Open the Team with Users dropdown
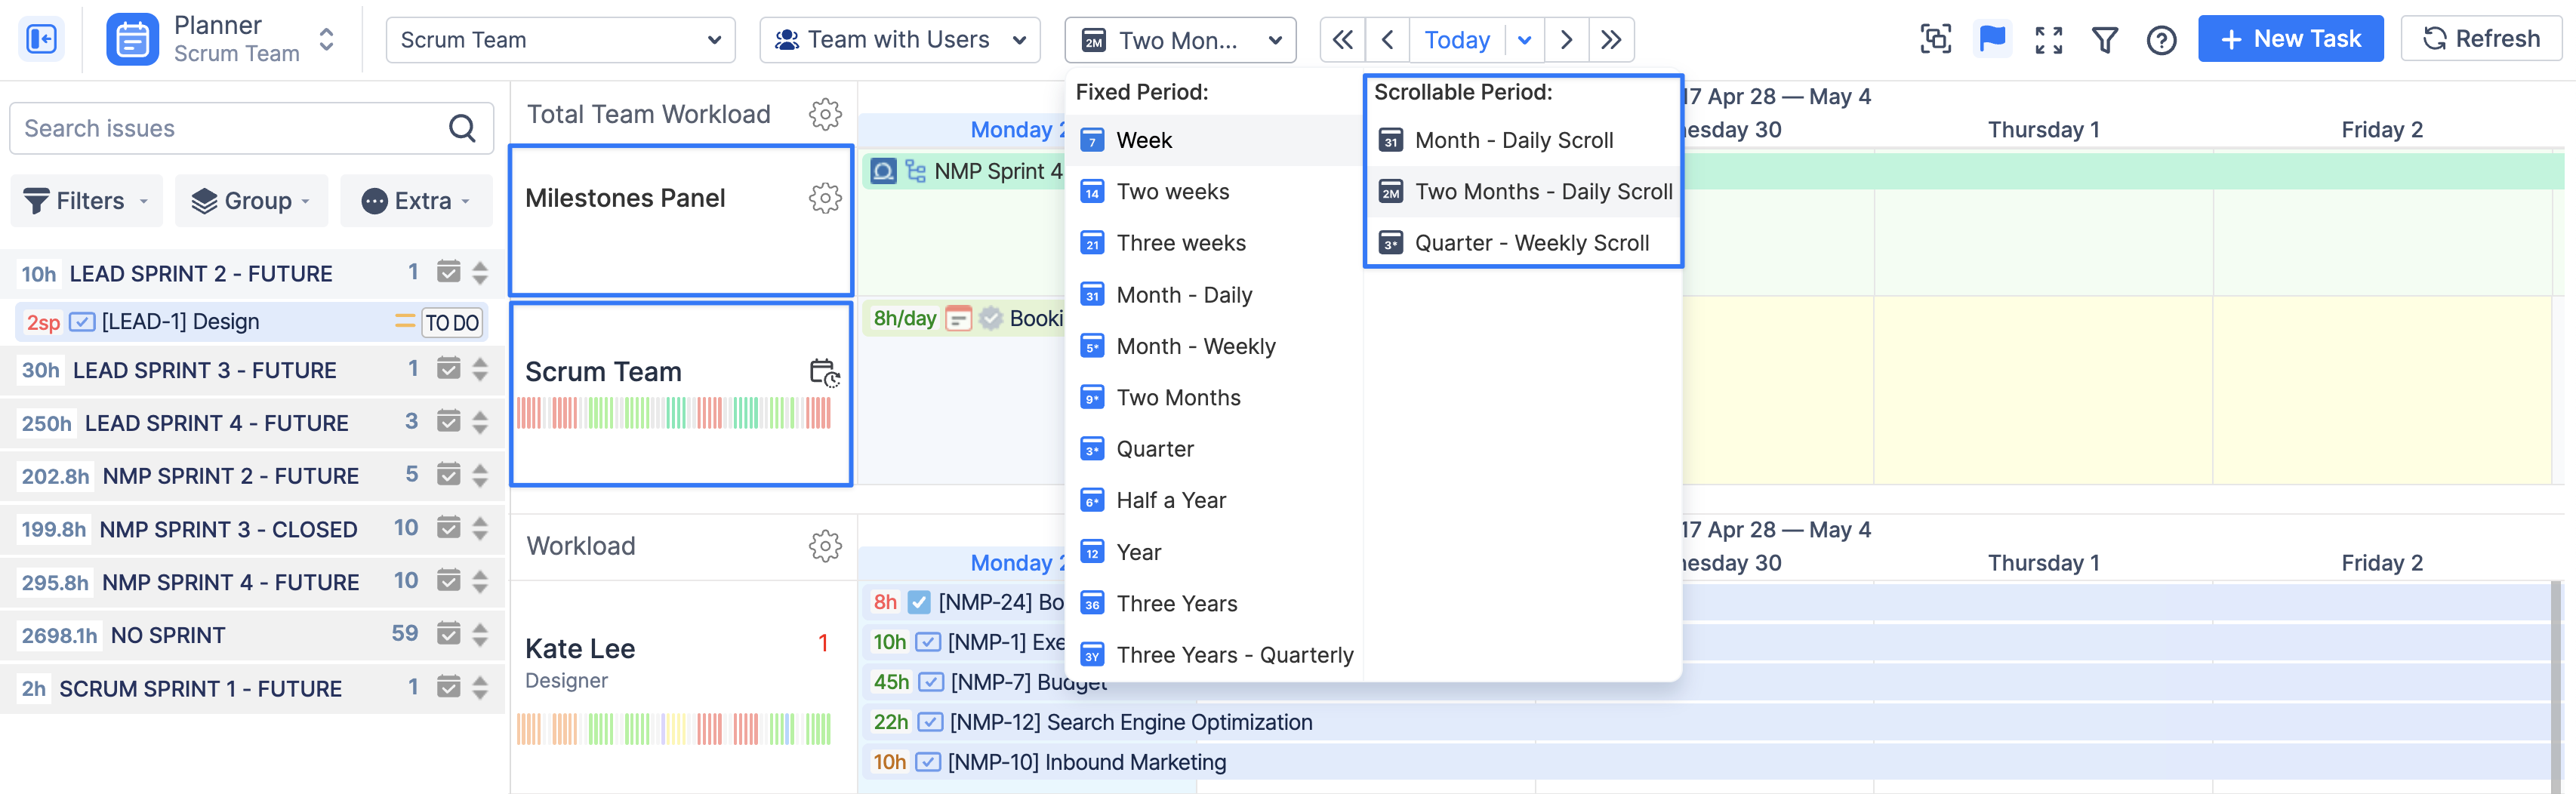This screenshot has width=2576, height=794. [x=899, y=40]
